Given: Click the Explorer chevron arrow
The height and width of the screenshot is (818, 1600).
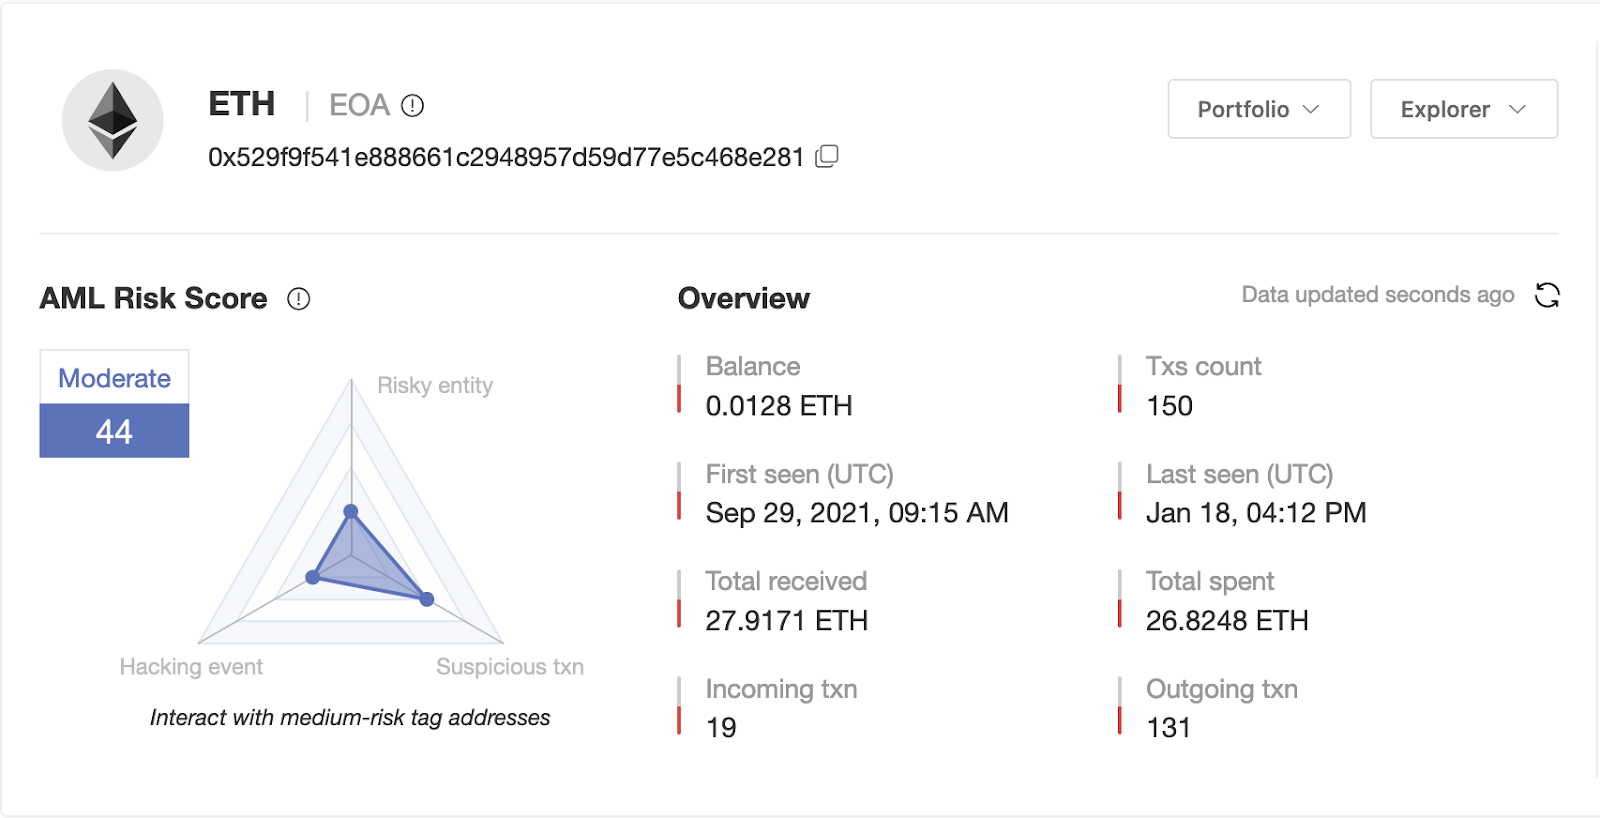Looking at the screenshot, I should 1517,109.
